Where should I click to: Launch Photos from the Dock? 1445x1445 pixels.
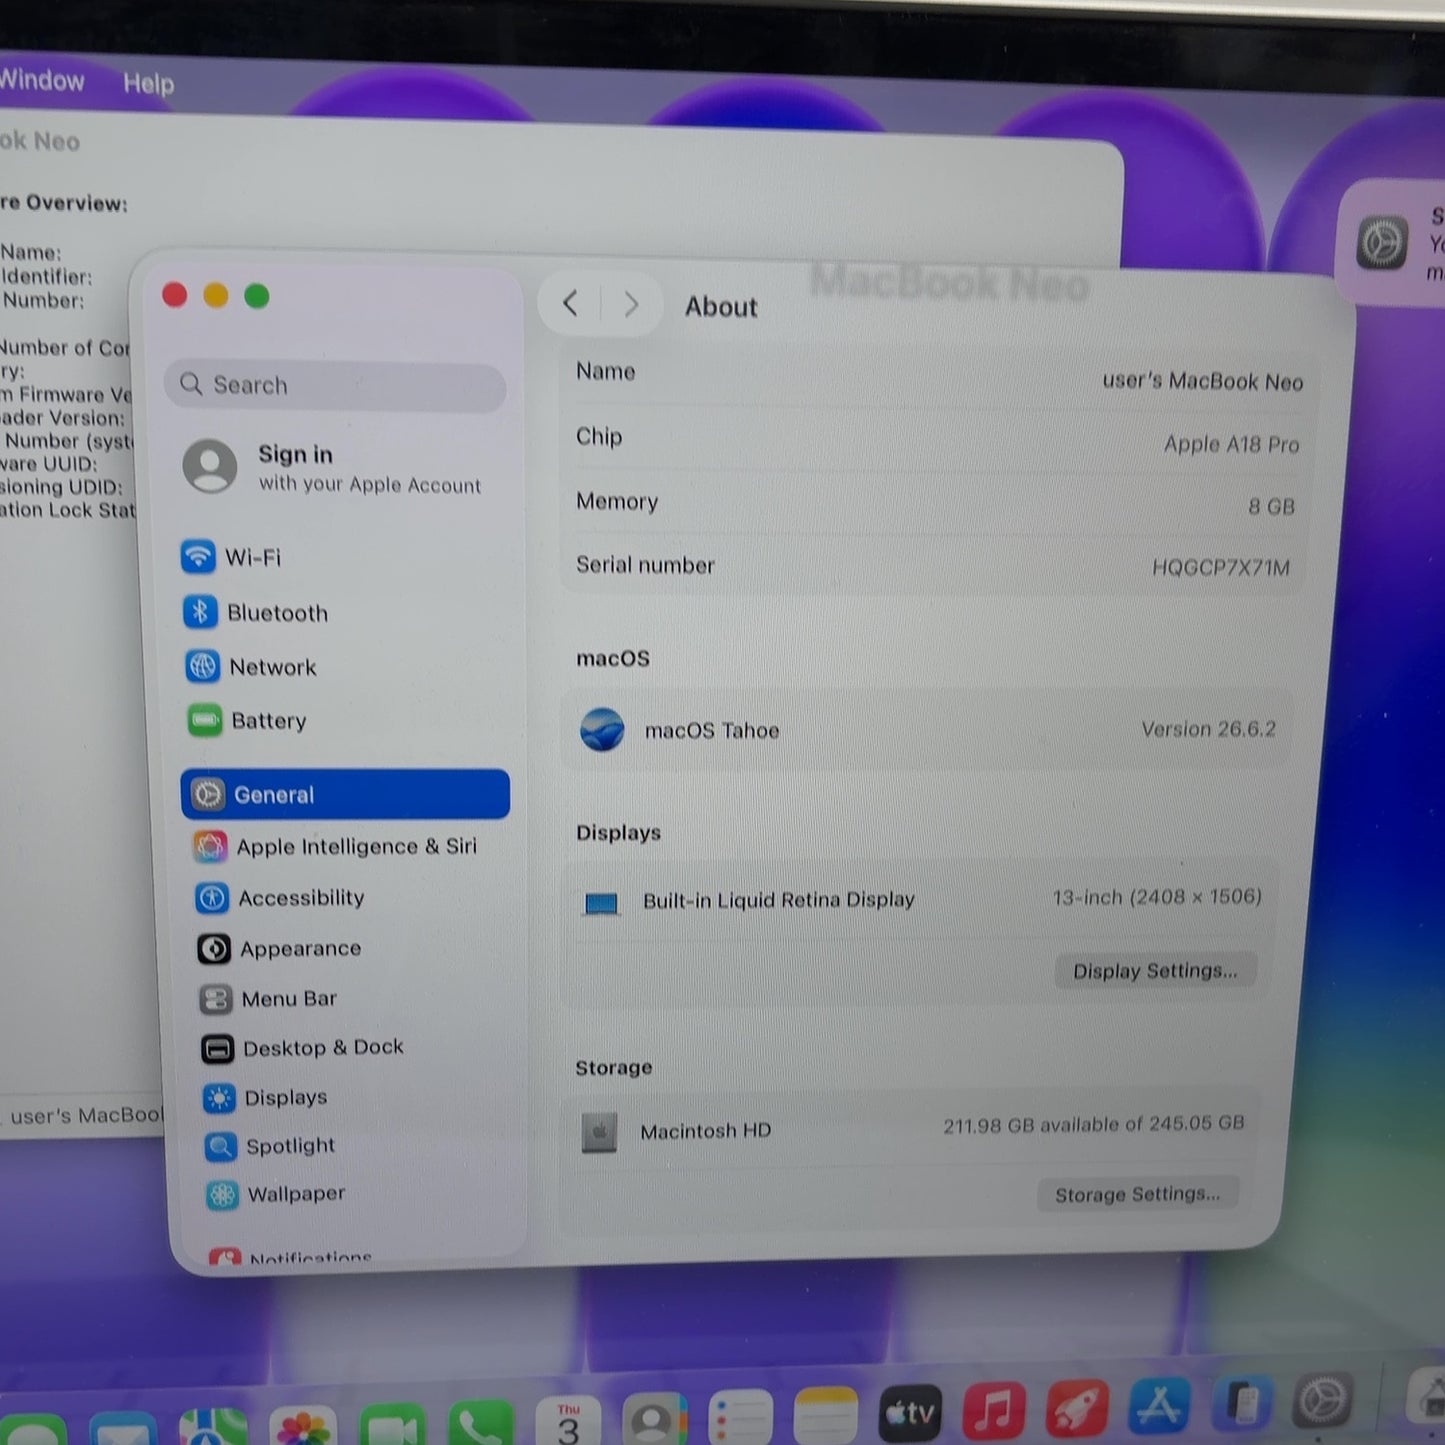[304, 1426]
